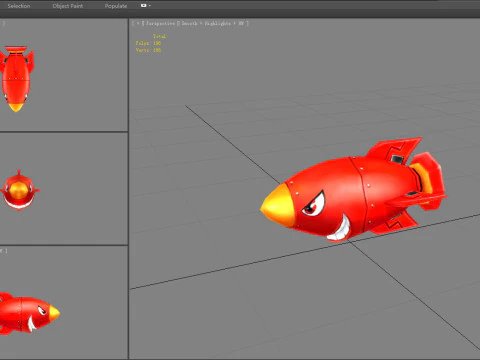Switch to the Populate ribbon tab
The width and height of the screenshot is (480, 360).
click(116, 6)
